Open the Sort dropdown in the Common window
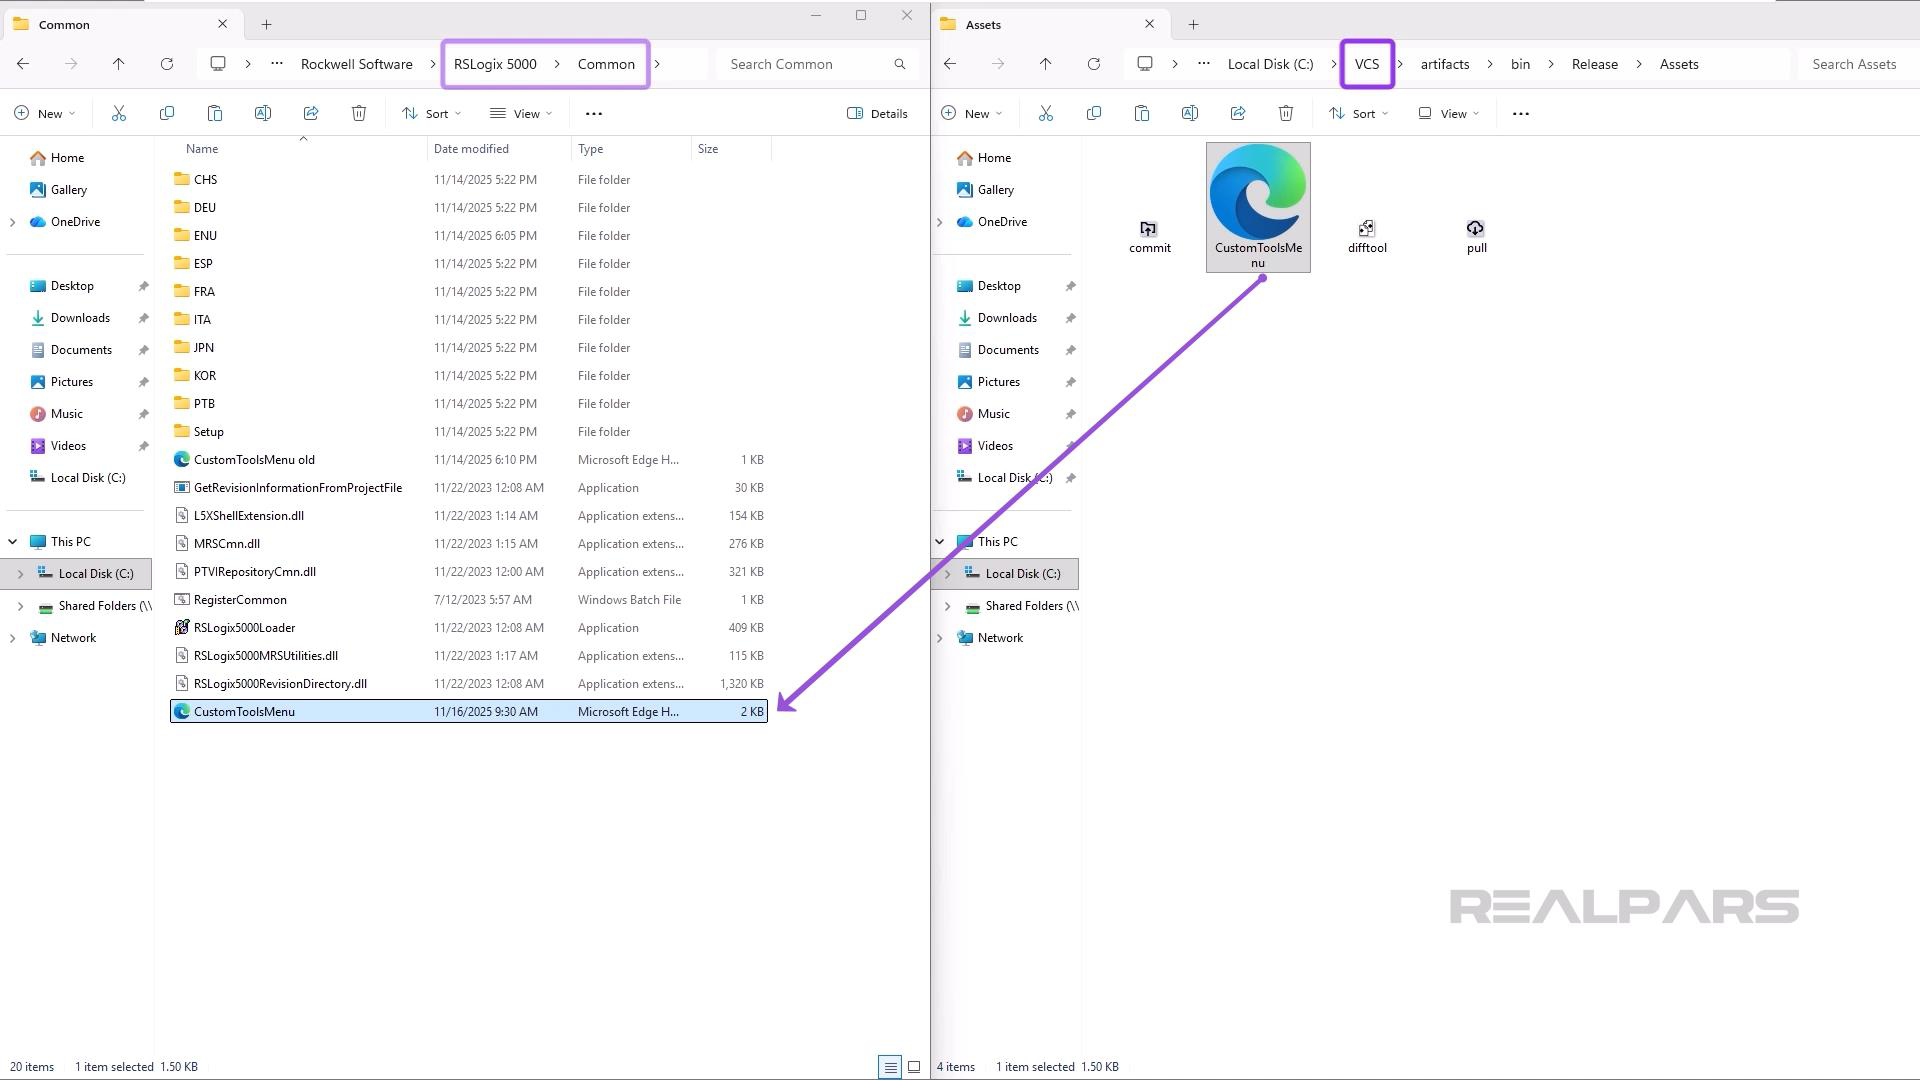 [x=431, y=113]
